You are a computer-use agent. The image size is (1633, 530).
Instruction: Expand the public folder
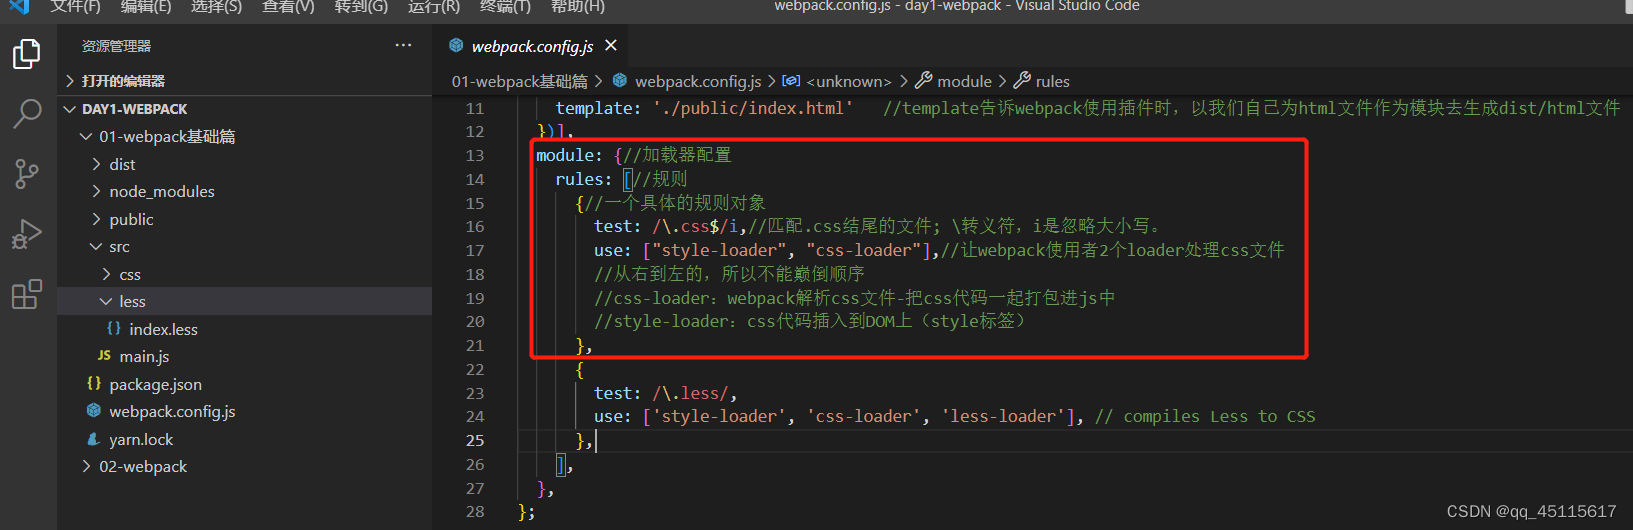click(245, 219)
